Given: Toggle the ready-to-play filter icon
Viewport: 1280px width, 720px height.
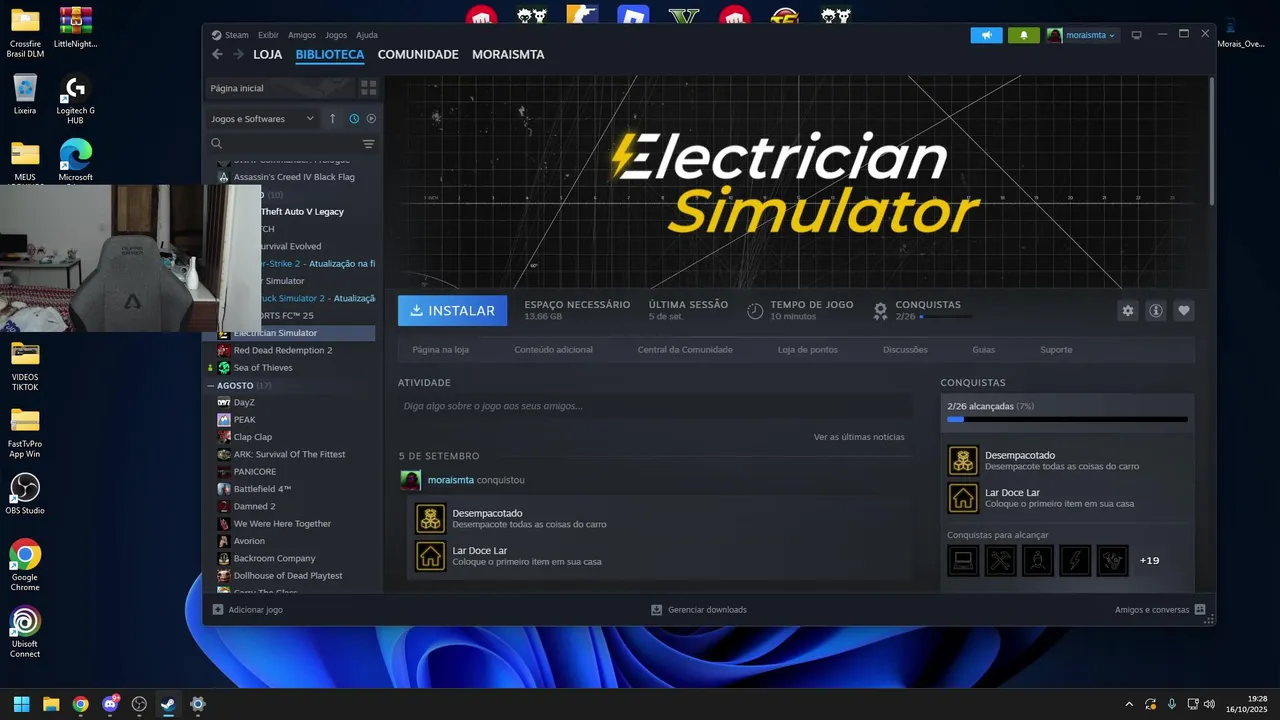Looking at the screenshot, I should [371, 118].
